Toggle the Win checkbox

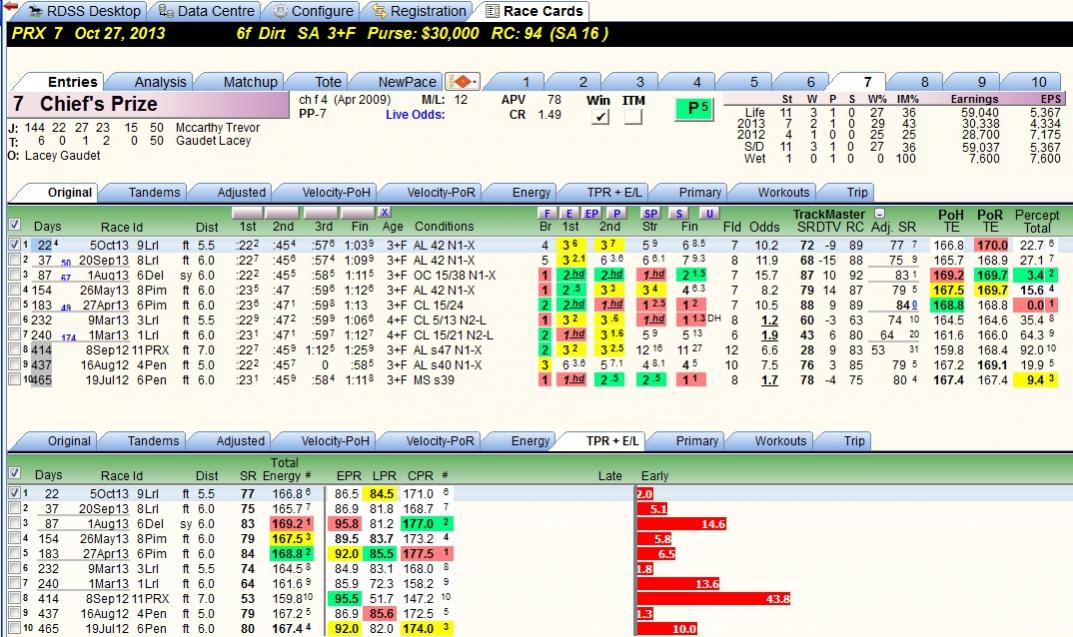600,116
